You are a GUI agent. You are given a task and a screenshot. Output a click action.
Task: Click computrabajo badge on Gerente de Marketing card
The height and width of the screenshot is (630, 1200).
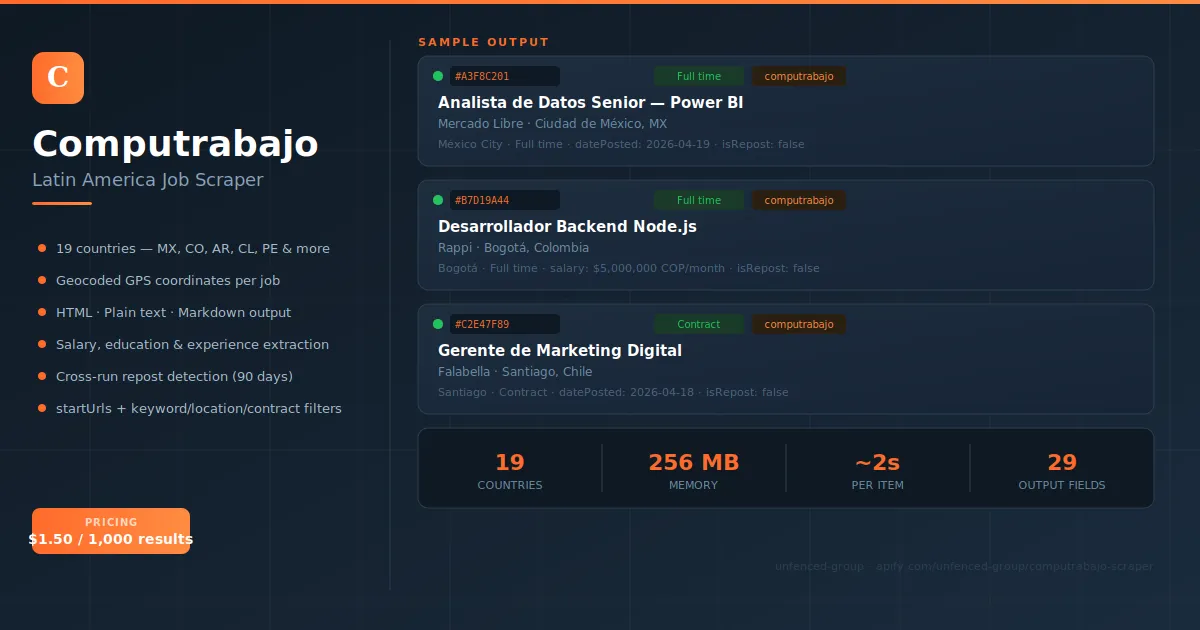pyautogui.click(x=799, y=324)
